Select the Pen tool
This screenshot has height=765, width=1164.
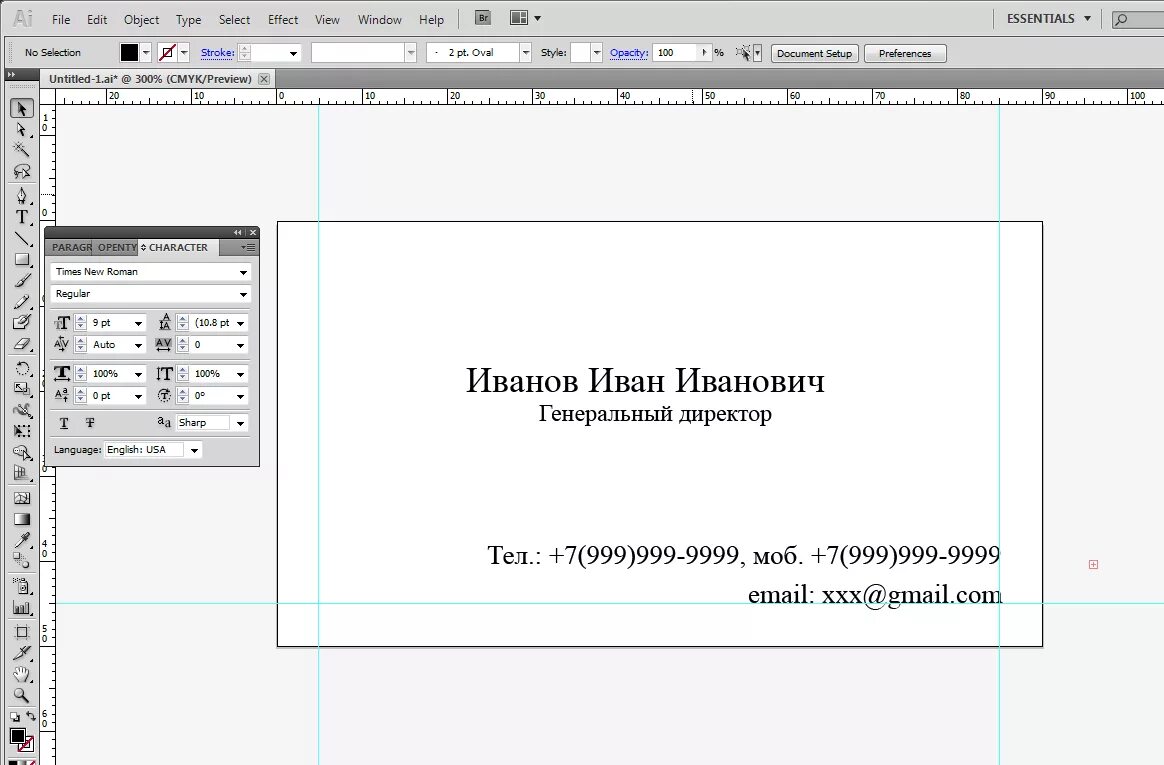click(22, 196)
